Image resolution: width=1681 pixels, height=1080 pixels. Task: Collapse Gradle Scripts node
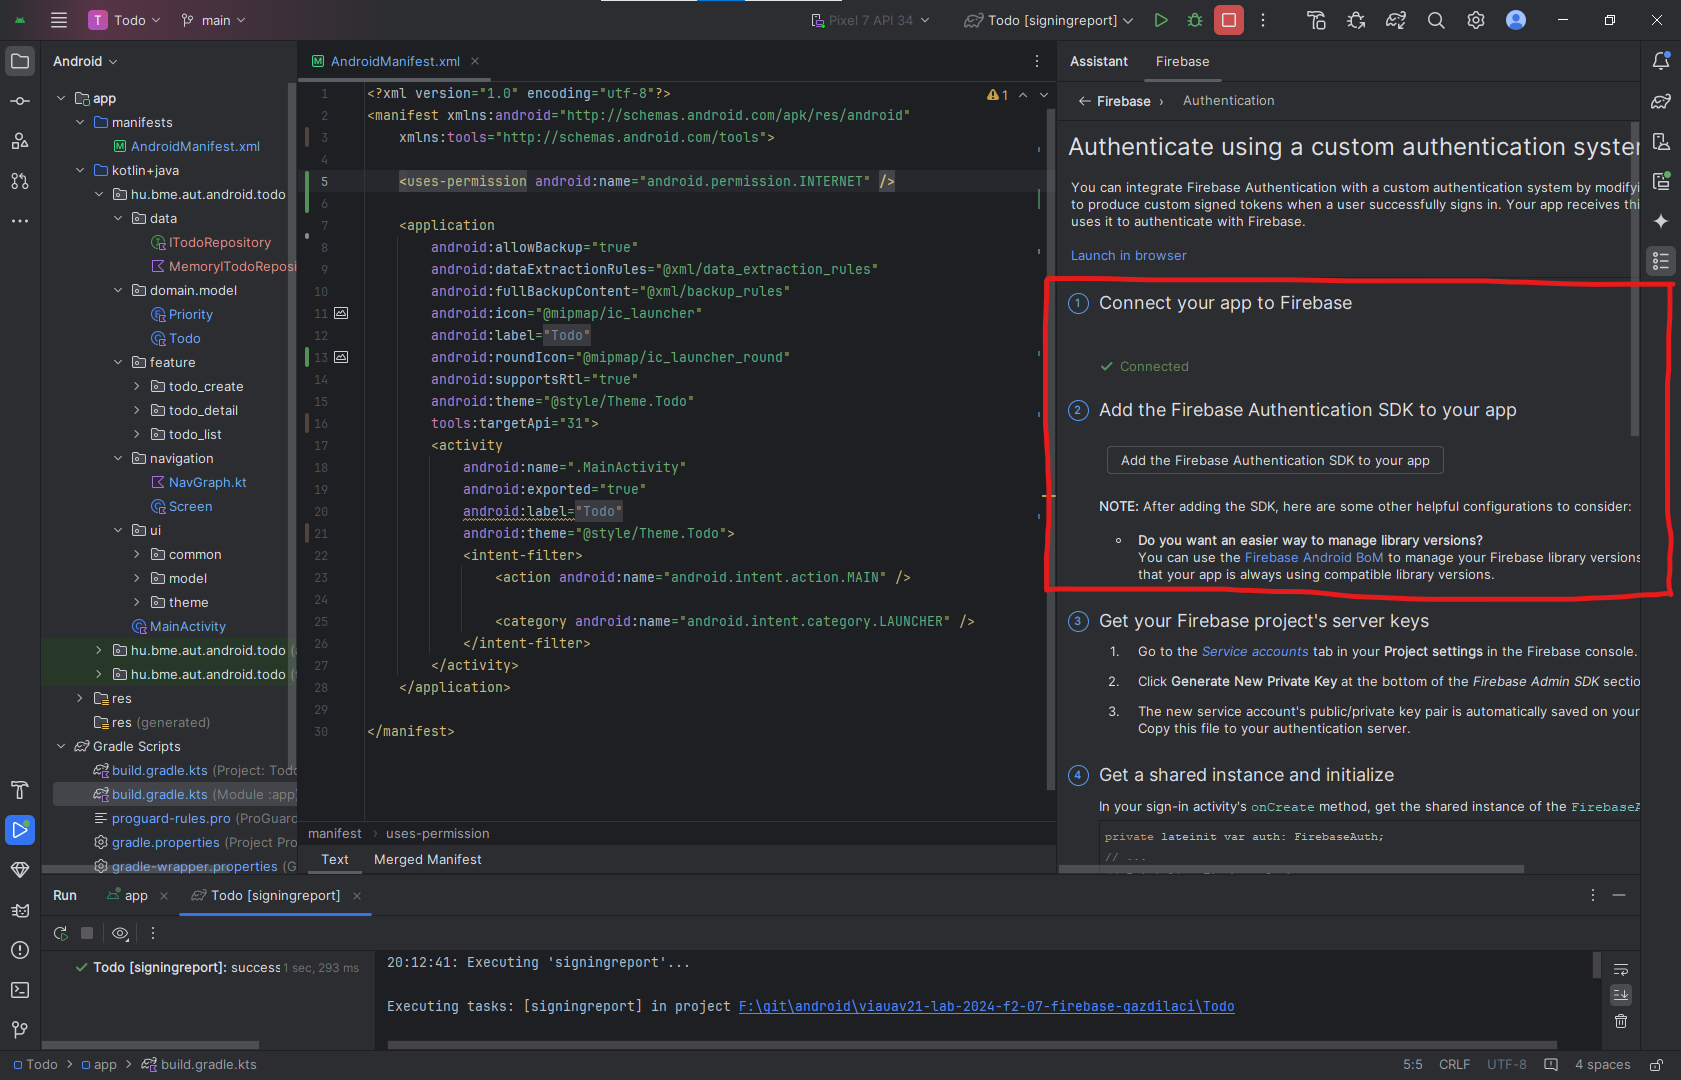[61, 746]
